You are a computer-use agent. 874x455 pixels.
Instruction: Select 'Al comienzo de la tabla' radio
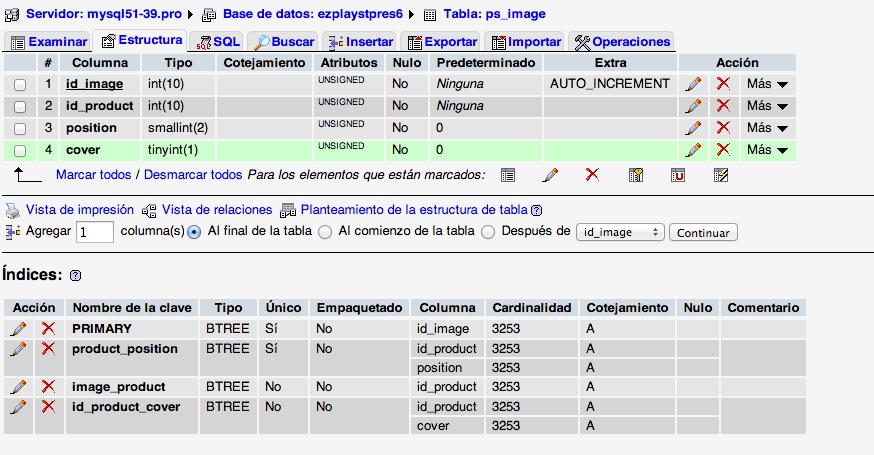325,232
